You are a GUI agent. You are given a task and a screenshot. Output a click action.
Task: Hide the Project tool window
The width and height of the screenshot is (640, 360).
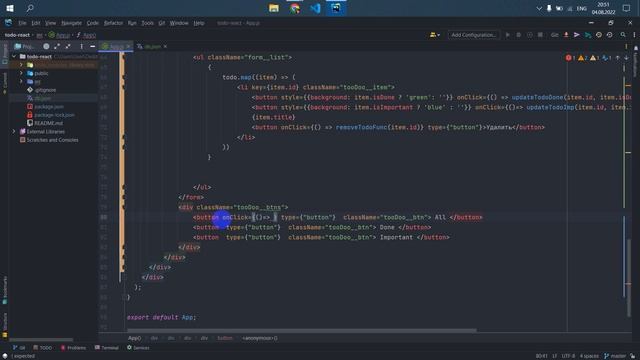(93, 47)
